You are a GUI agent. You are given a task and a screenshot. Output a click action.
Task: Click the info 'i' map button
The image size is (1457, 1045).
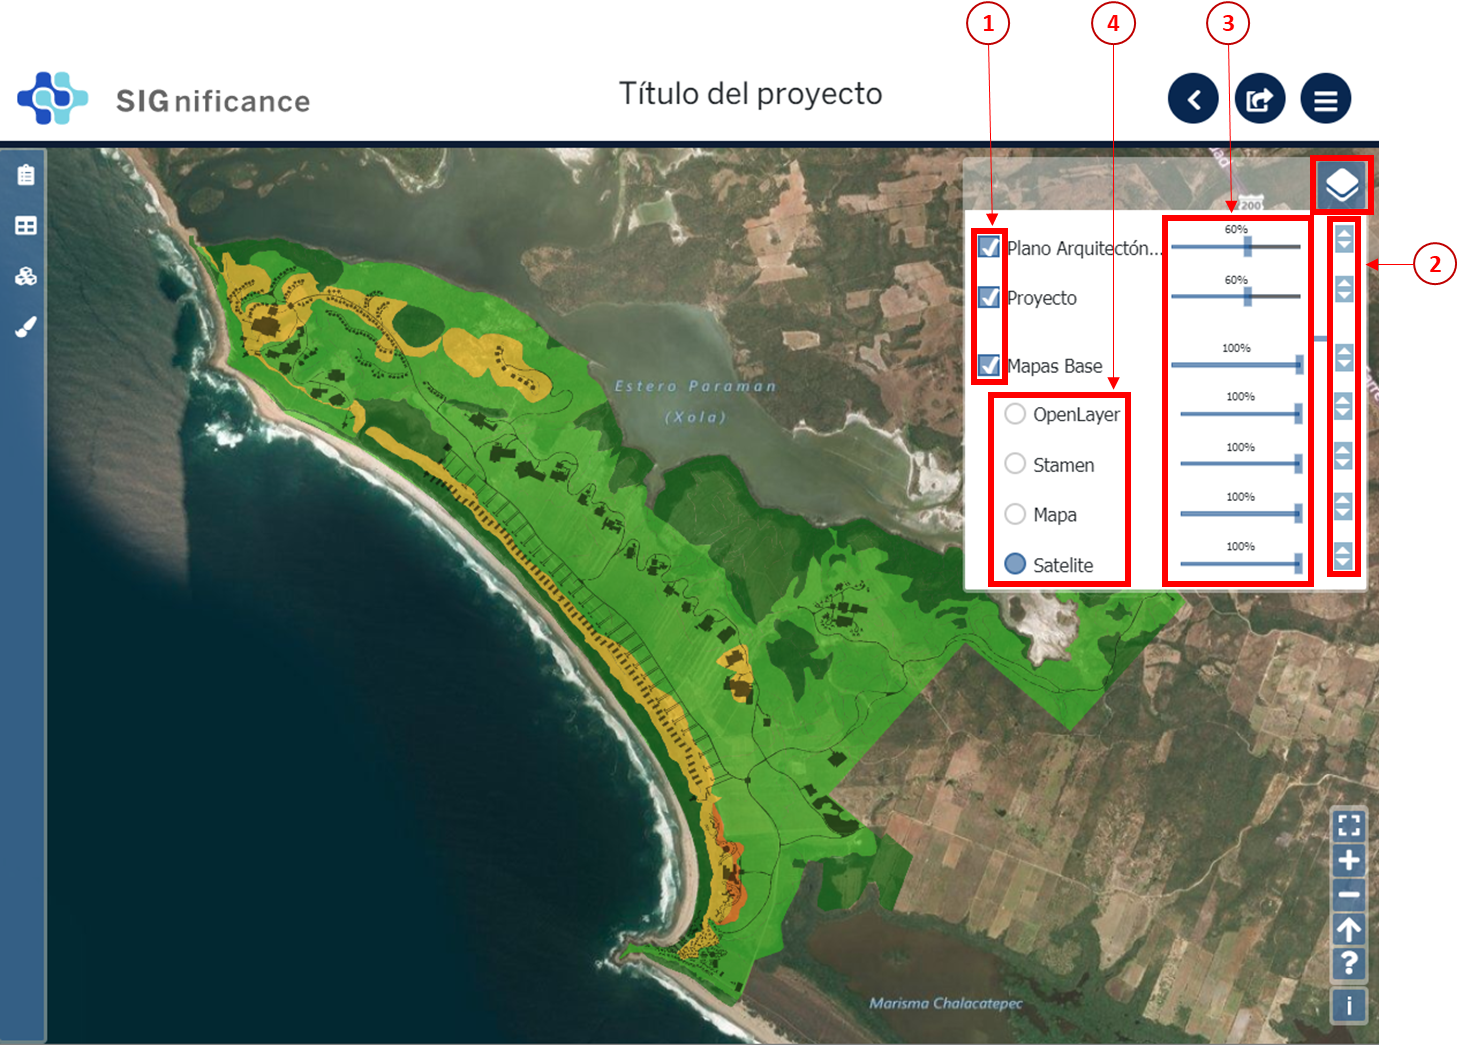(x=1349, y=1005)
